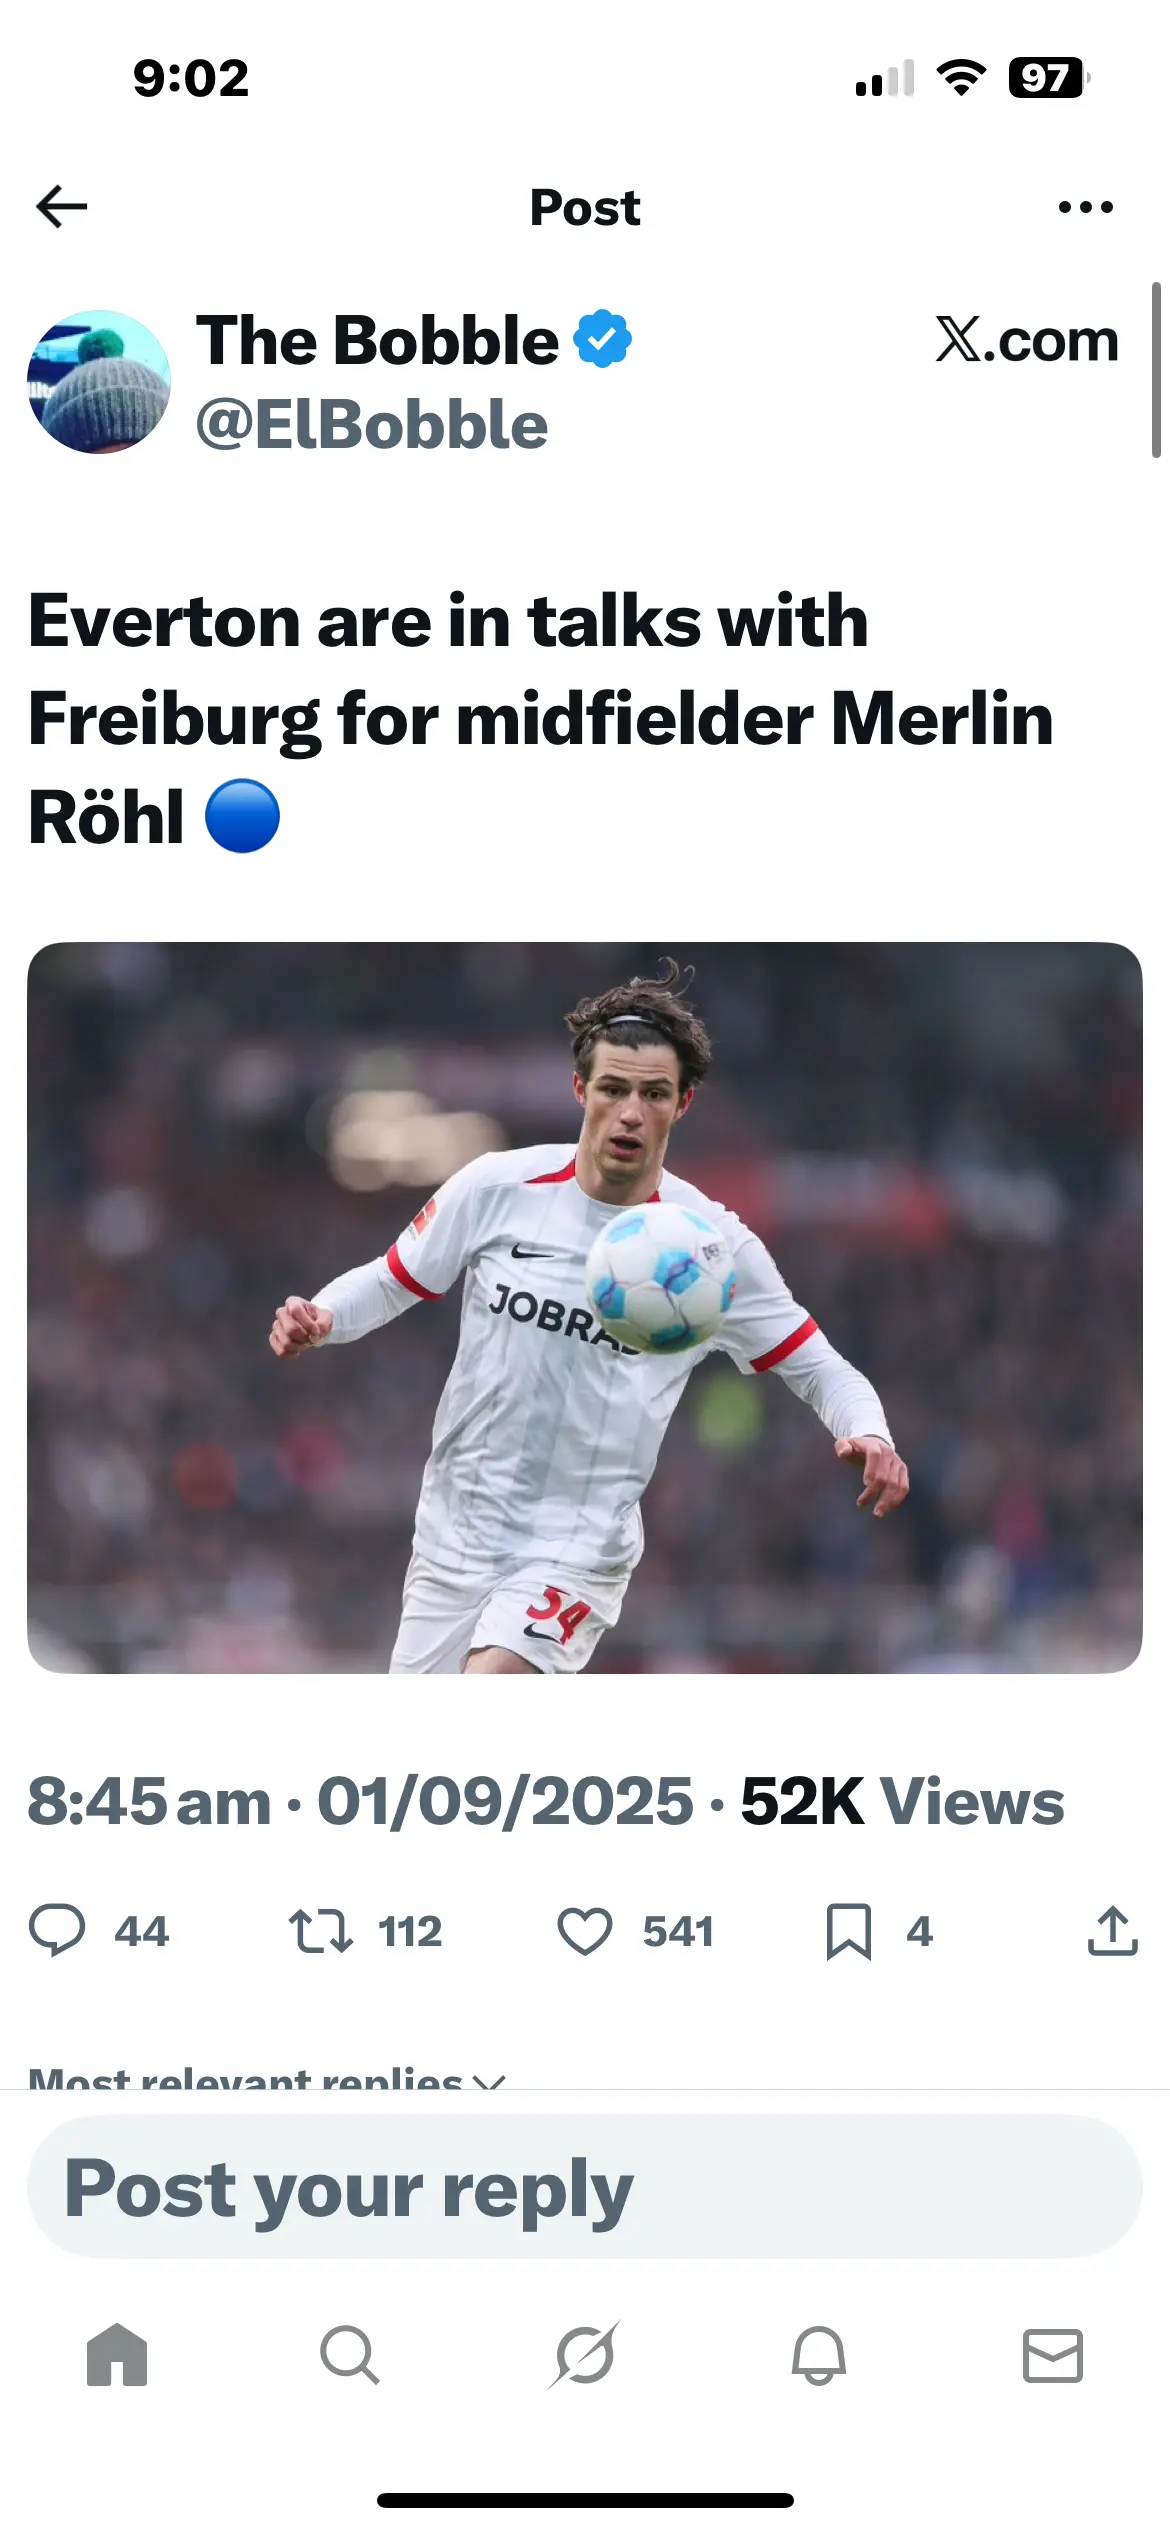This screenshot has width=1170, height=2532.
Task: Tap the 52K Views count
Action: click(x=902, y=1802)
